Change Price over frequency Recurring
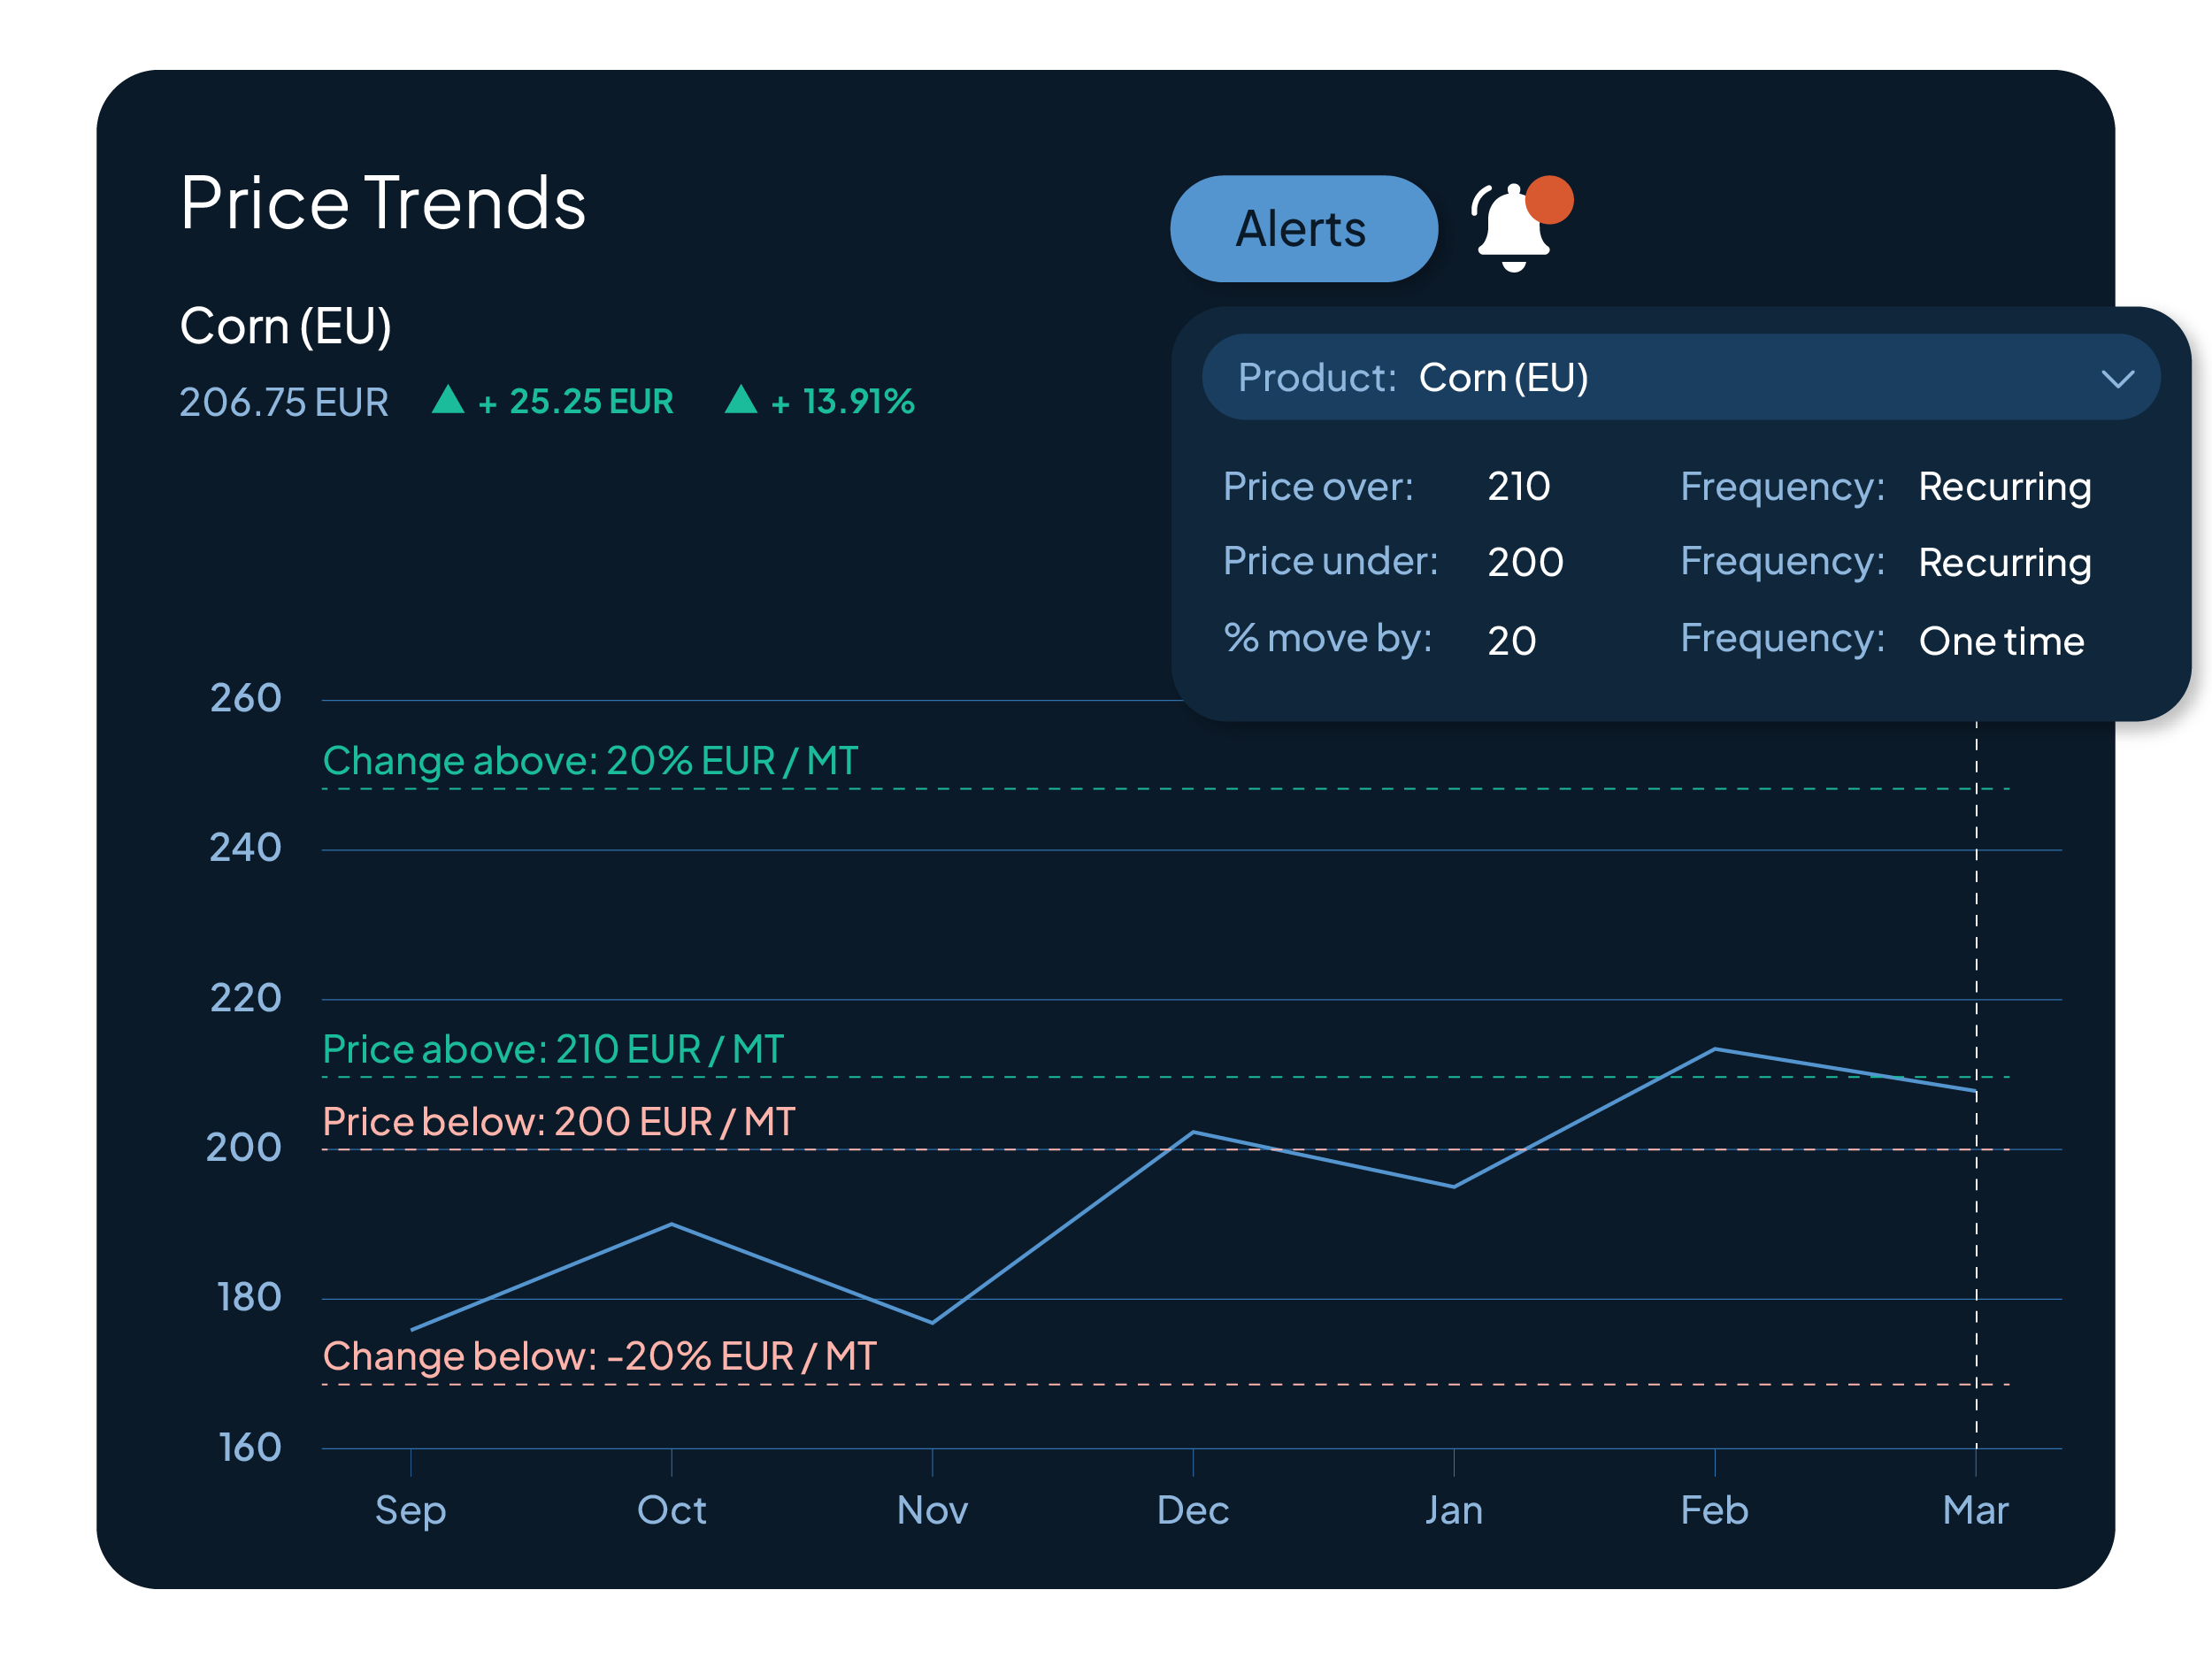 pyautogui.click(x=2004, y=487)
